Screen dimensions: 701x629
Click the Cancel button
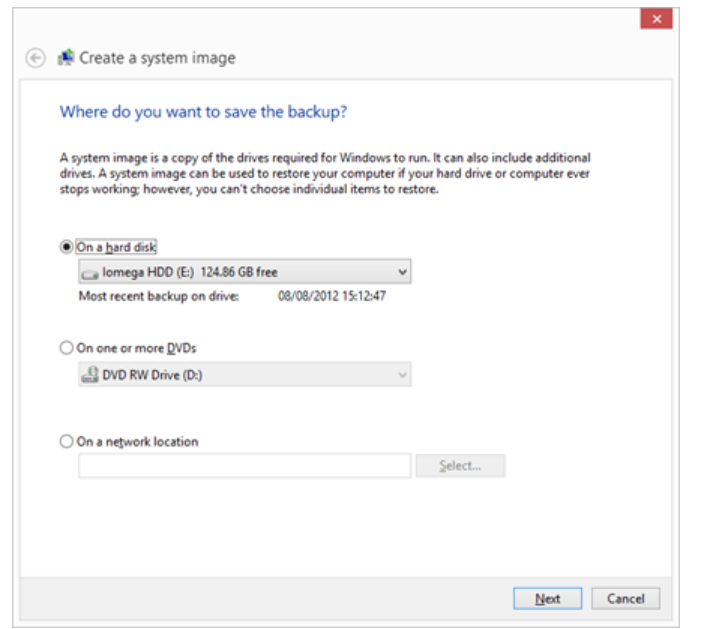(626, 599)
